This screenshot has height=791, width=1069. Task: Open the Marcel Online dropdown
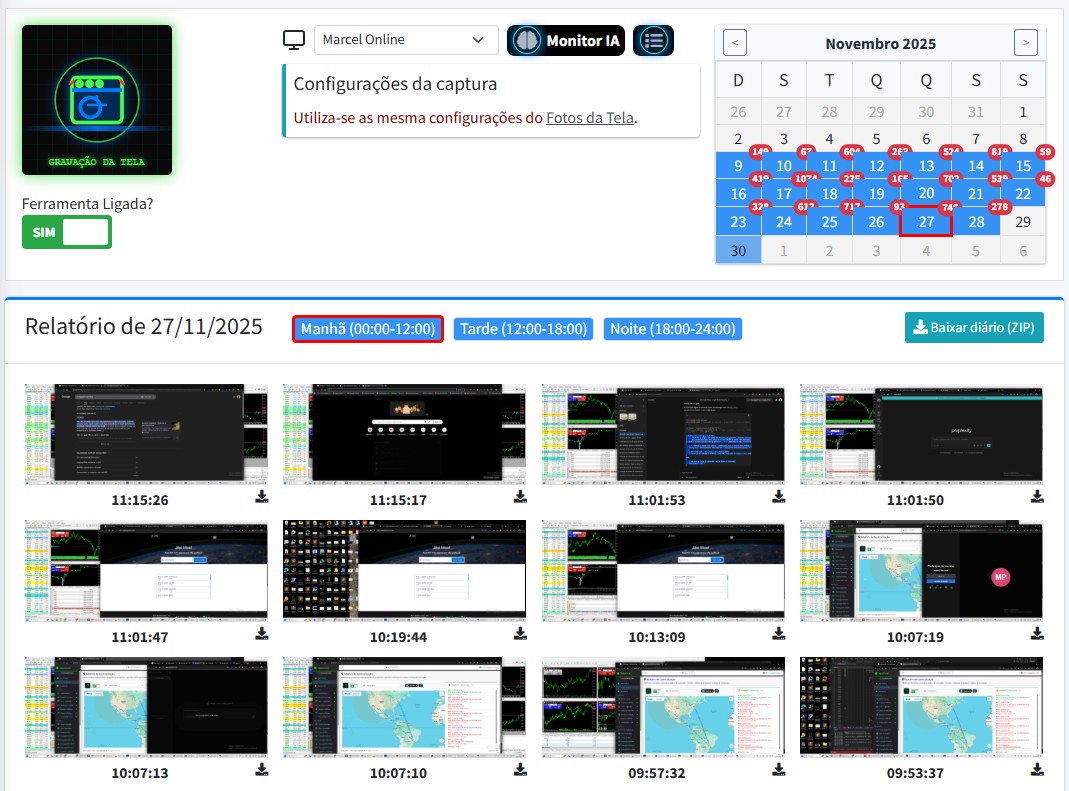(406, 39)
